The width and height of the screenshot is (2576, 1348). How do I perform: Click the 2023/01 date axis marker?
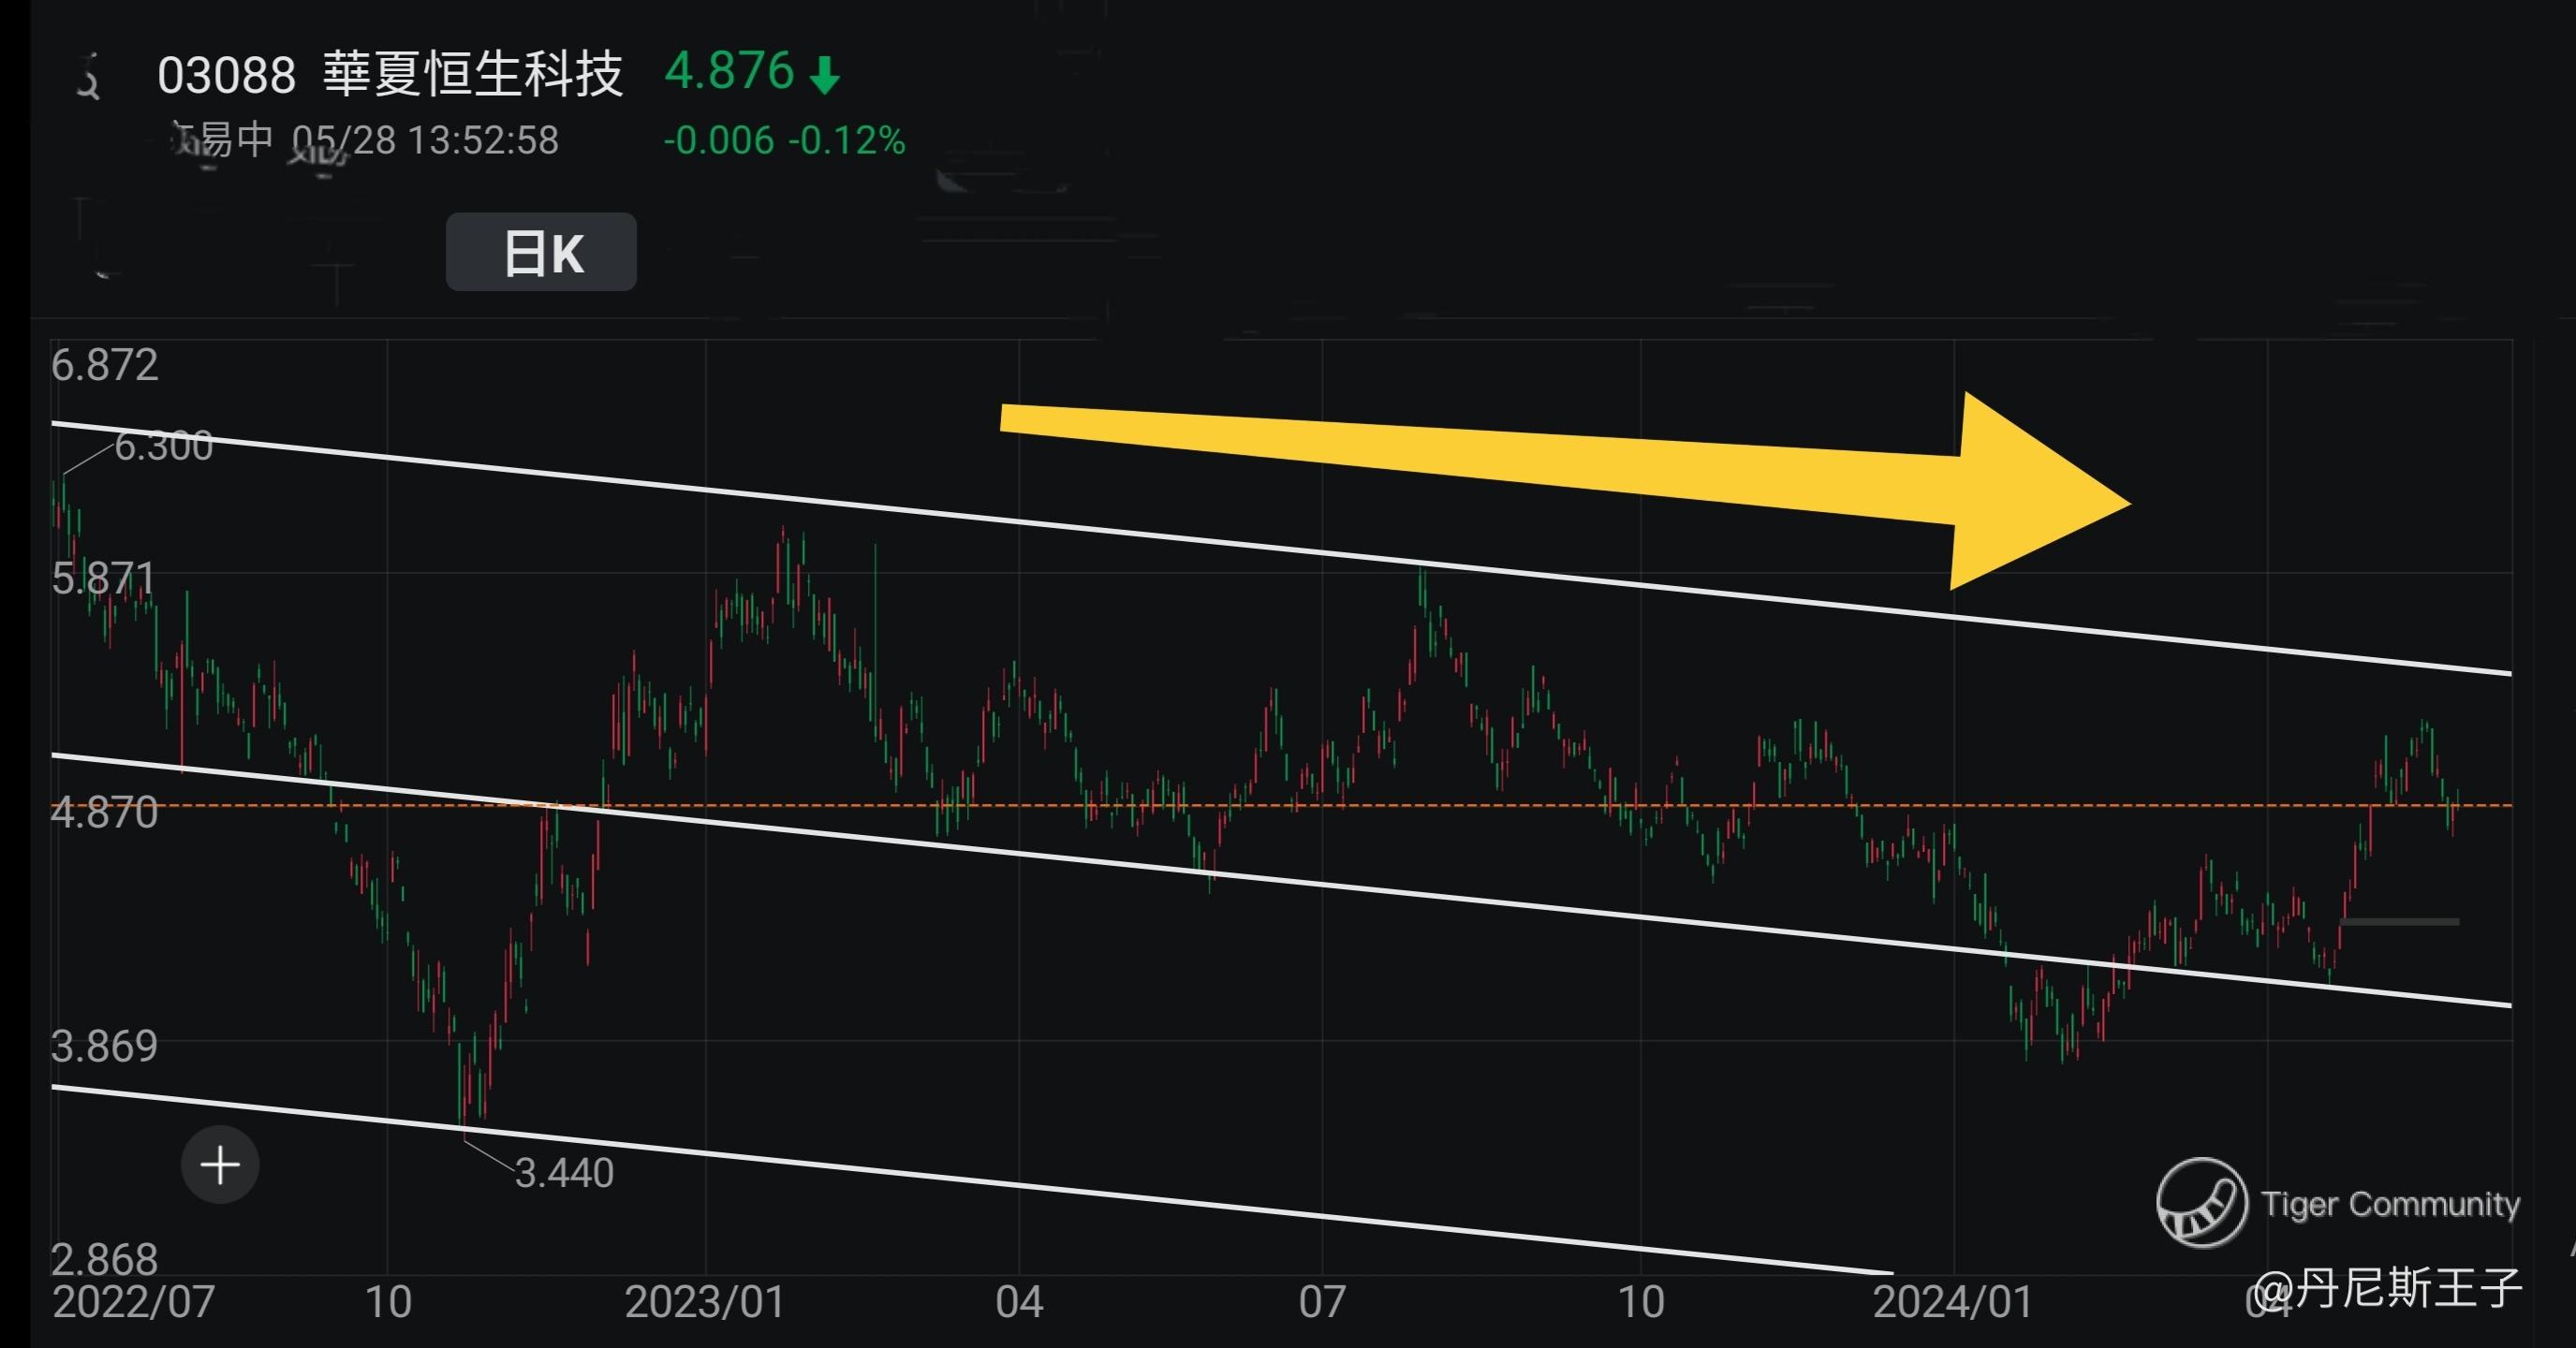(704, 1302)
